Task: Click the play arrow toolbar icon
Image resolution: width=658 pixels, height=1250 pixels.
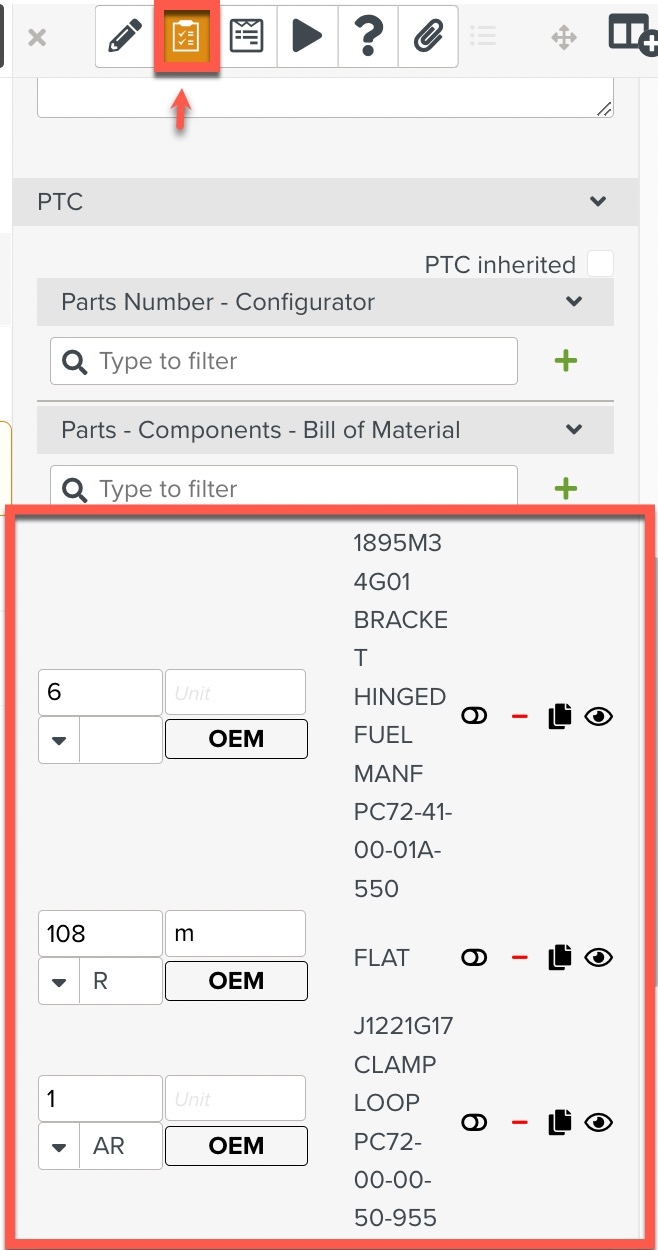Action: pyautogui.click(x=307, y=38)
